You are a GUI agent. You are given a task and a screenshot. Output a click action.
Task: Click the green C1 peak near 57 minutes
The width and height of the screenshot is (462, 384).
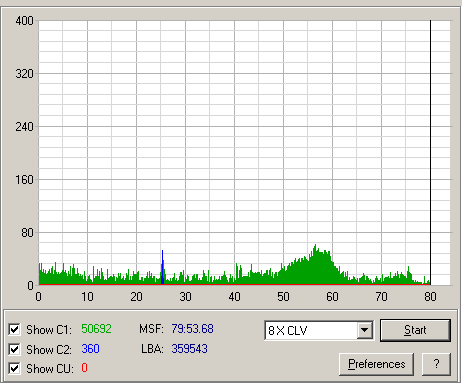click(x=315, y=263)
